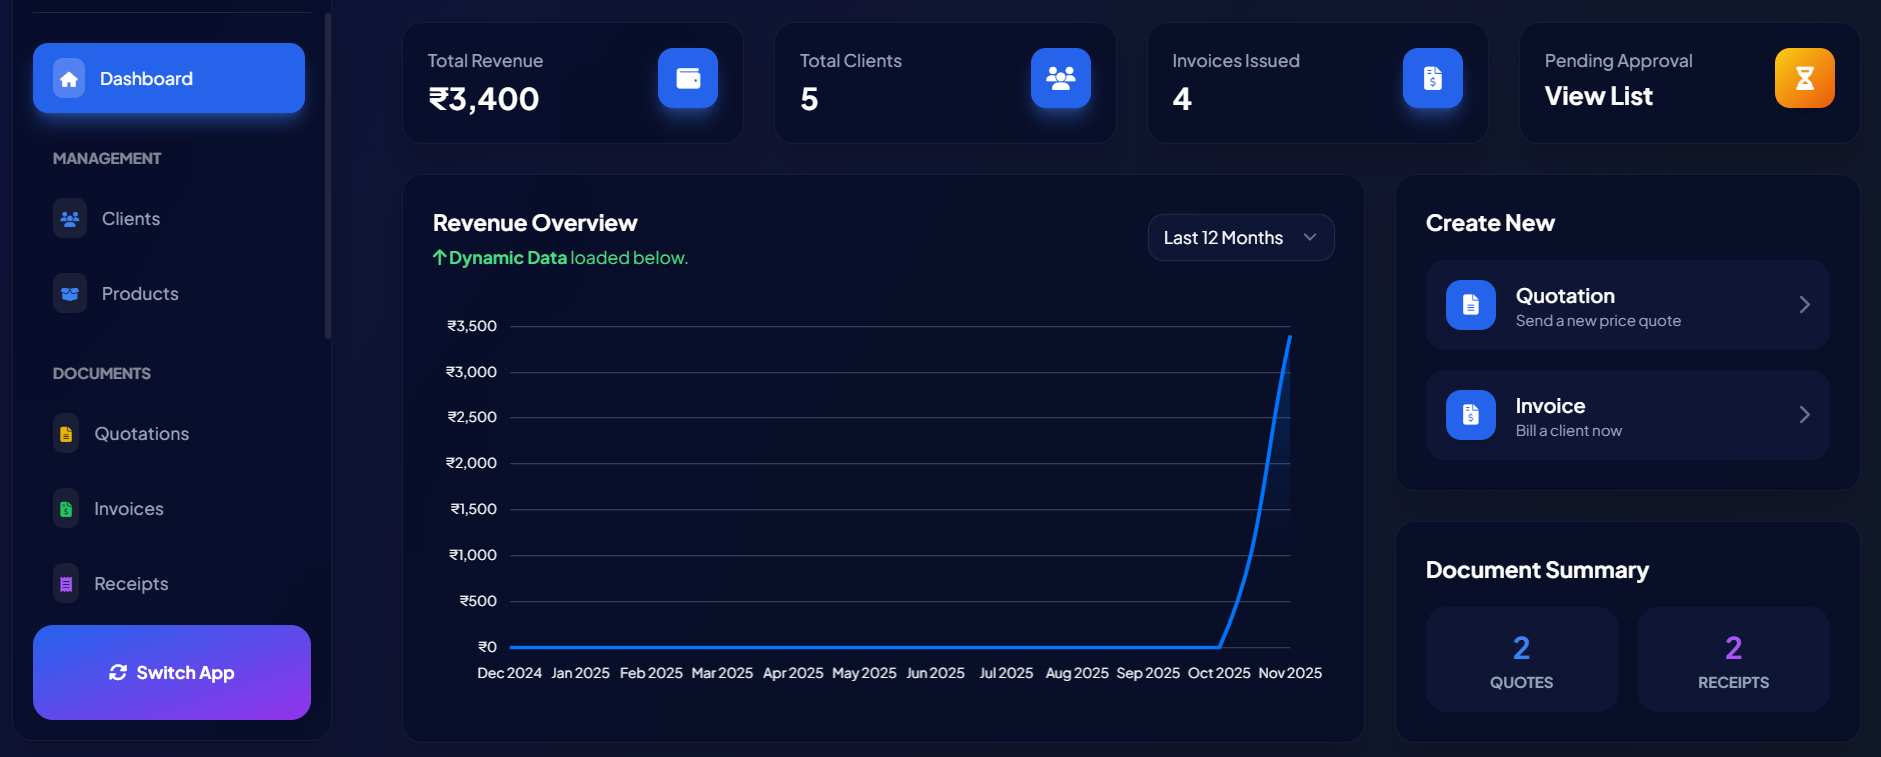Screen dimensions: 1881x757
Task: Create a new Quotation
Action: (x=1628, y=305)
